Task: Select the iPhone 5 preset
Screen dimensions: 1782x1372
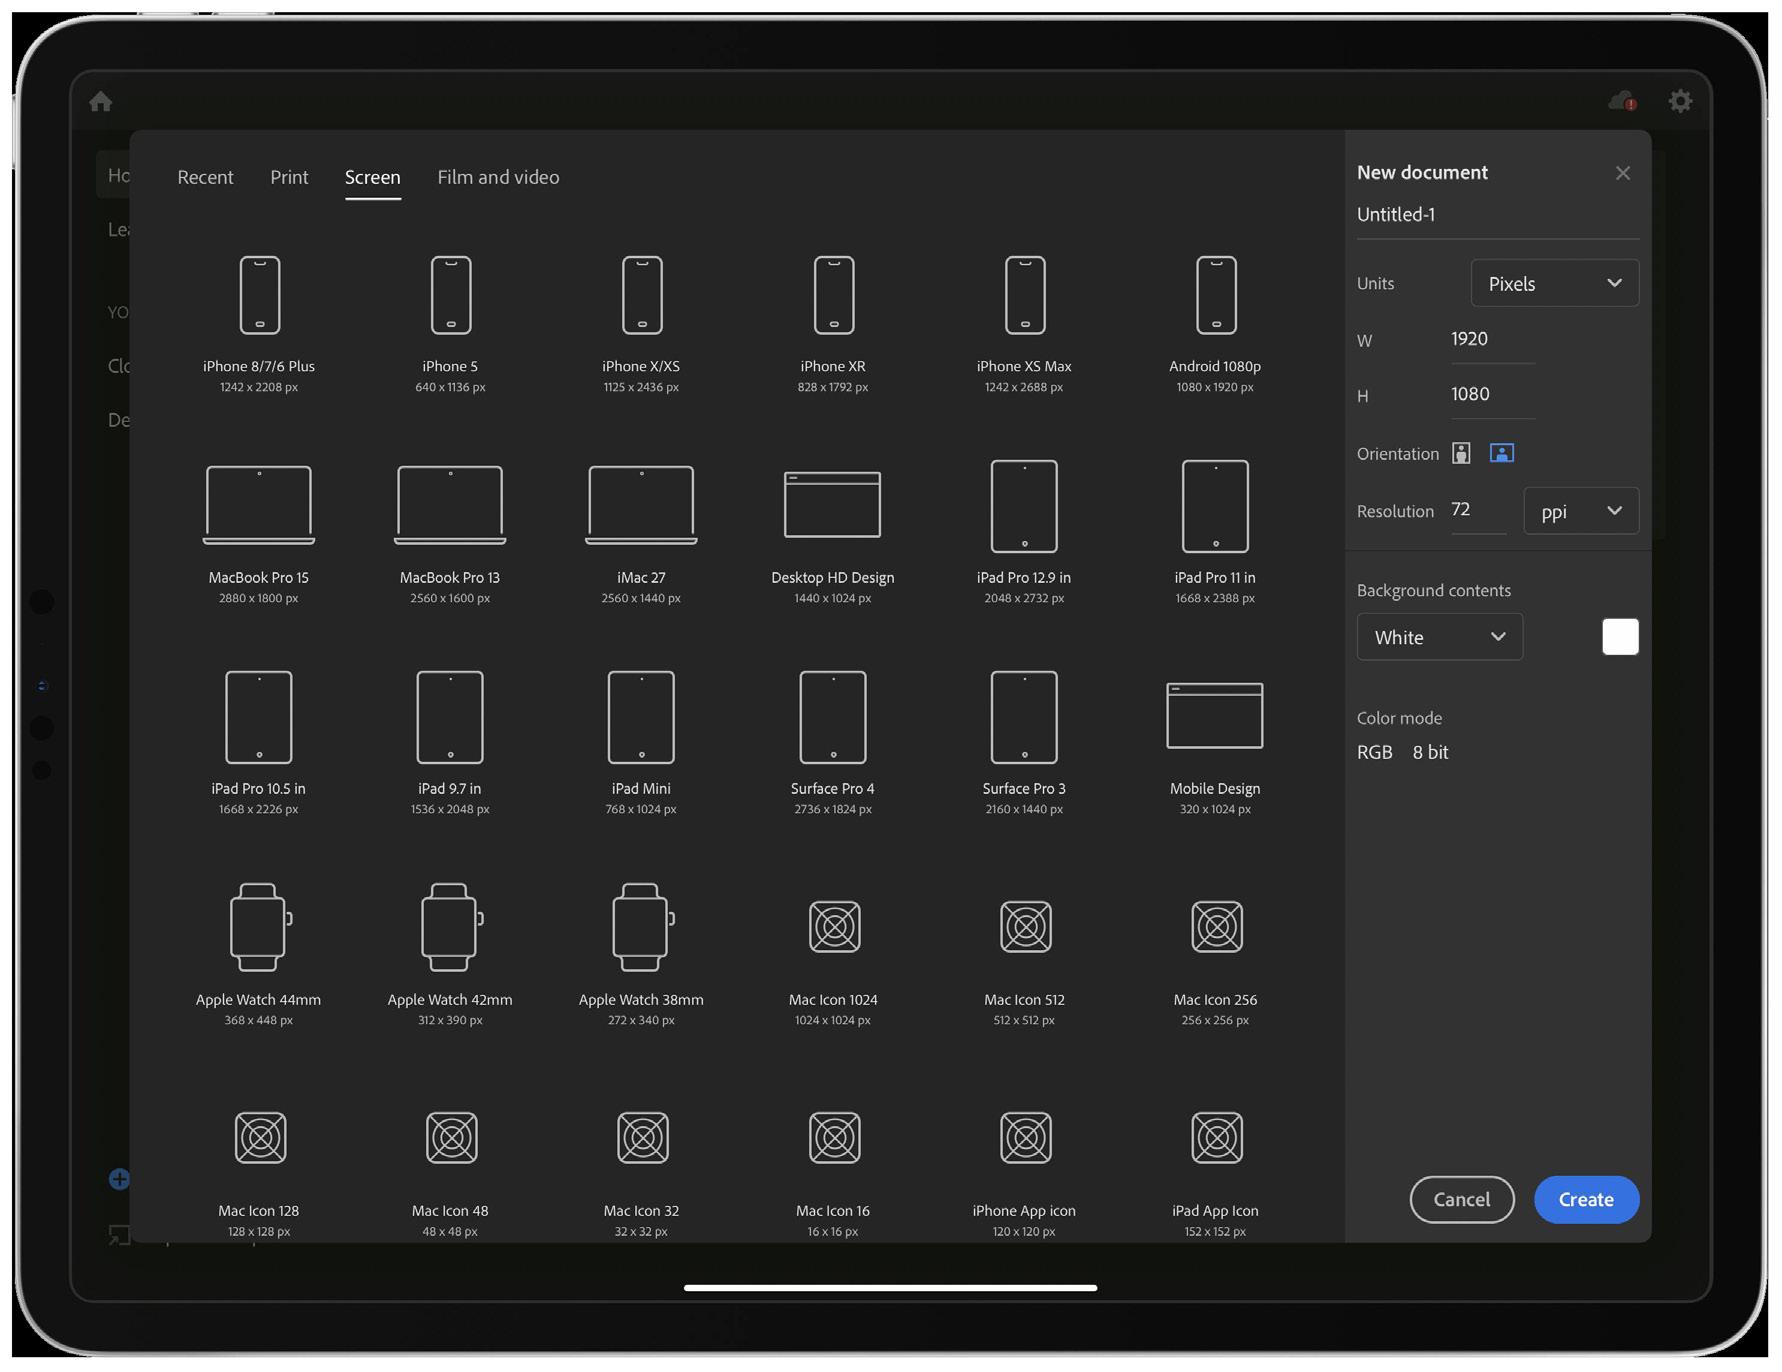Action: coord(450,323)
